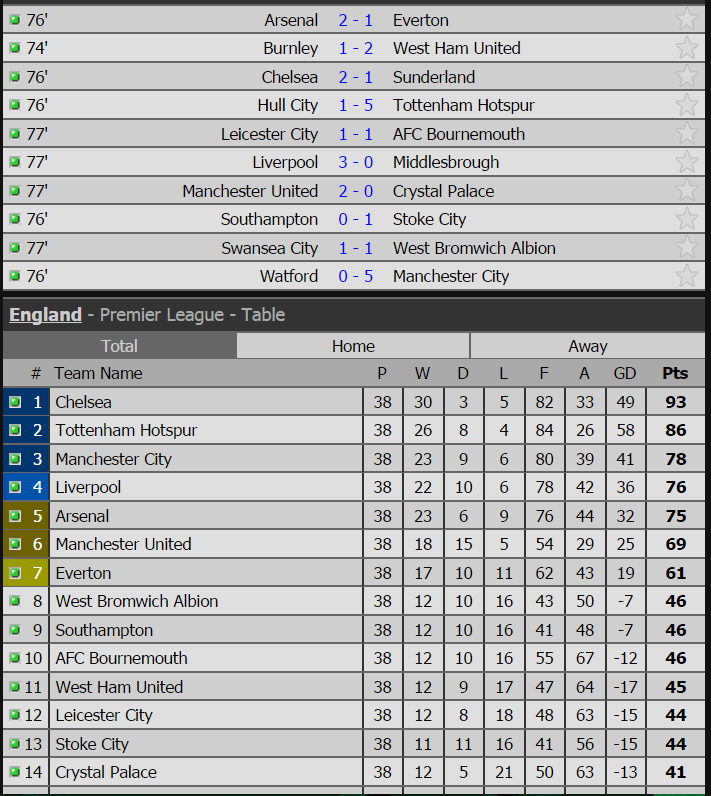Switch to the Home table tab
This screenshot has height=796, width=711.
(x=353, y=346)
